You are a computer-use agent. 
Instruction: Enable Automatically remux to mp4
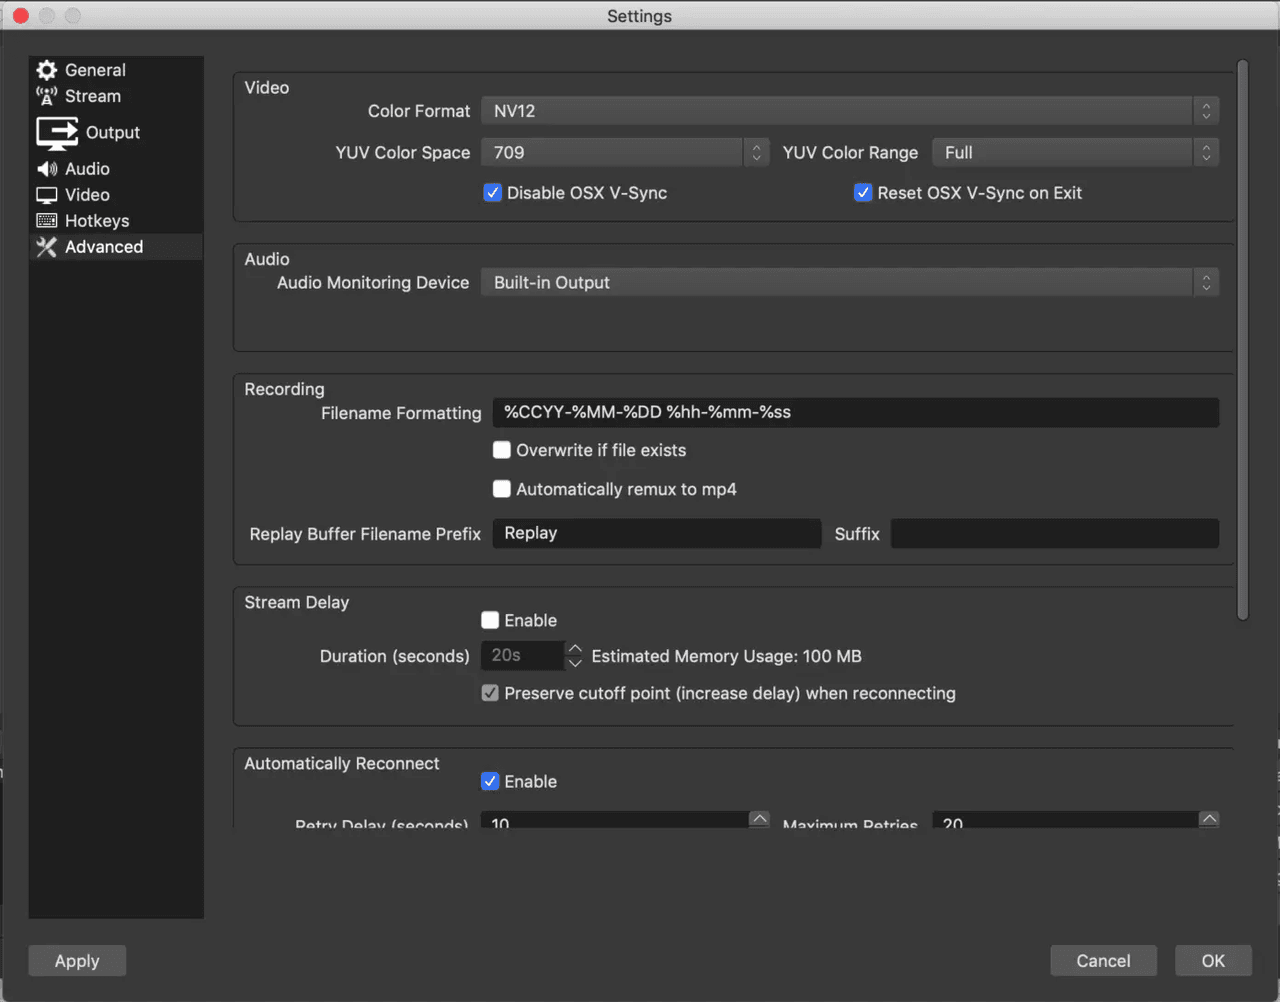pos(501,488)
